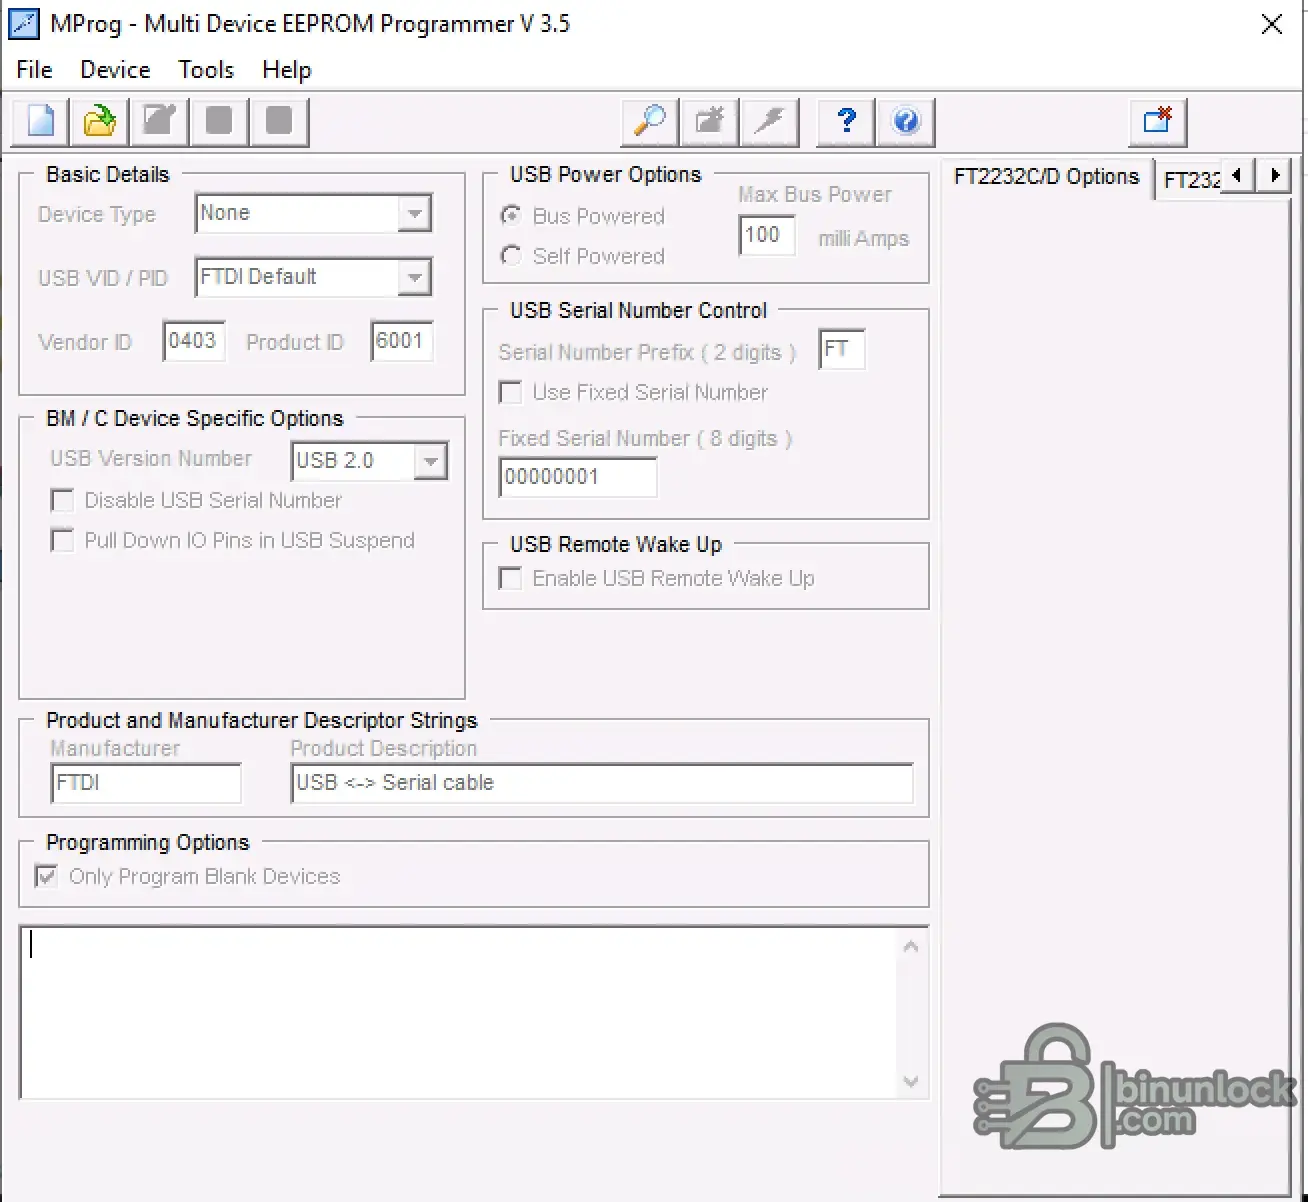This screenshot has height=1202, width=1308.
Task: Click the USB Serial Number Control heading
Action: click(x=638, y=311)
